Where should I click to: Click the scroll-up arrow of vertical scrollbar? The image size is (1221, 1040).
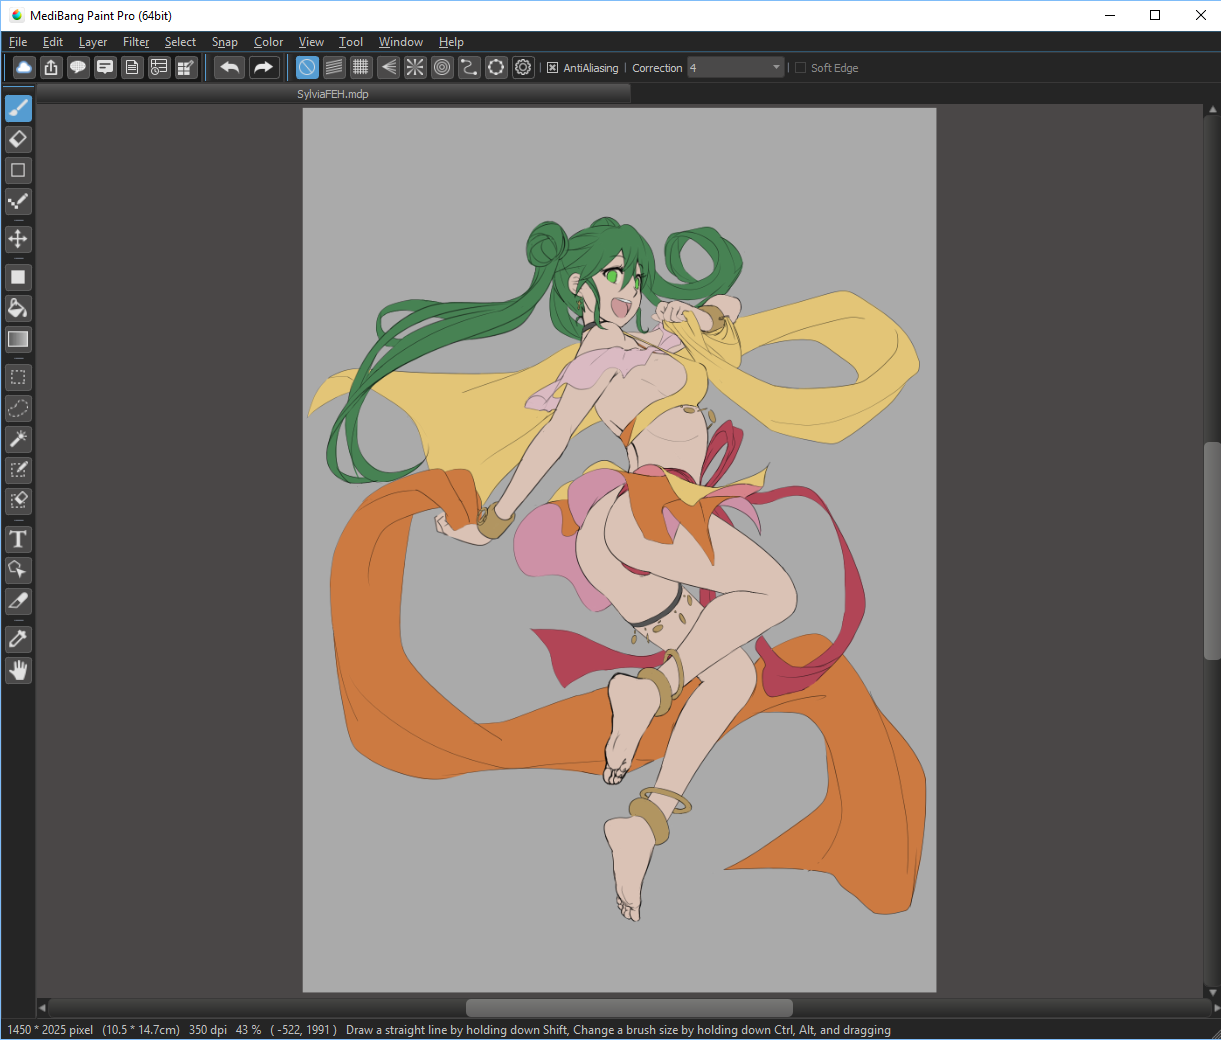pyautogui.click(x=1212, y=110)
